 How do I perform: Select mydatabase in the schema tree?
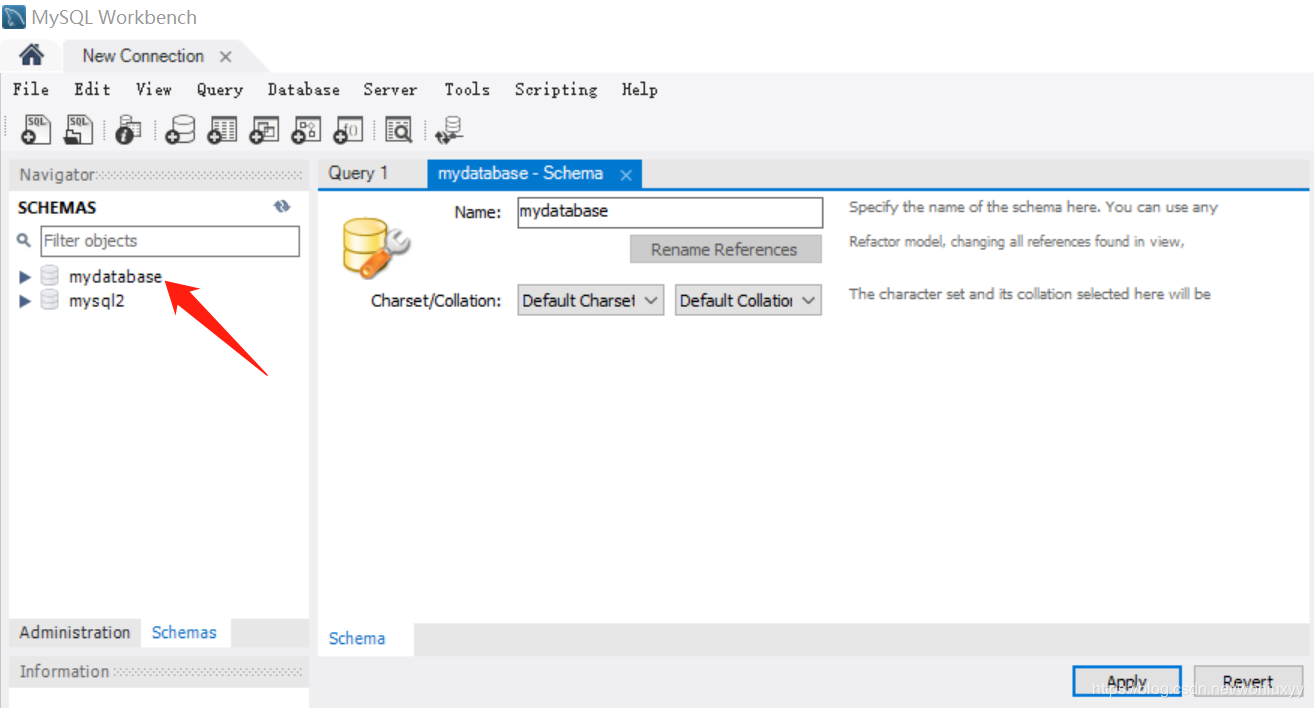(115, 277)
